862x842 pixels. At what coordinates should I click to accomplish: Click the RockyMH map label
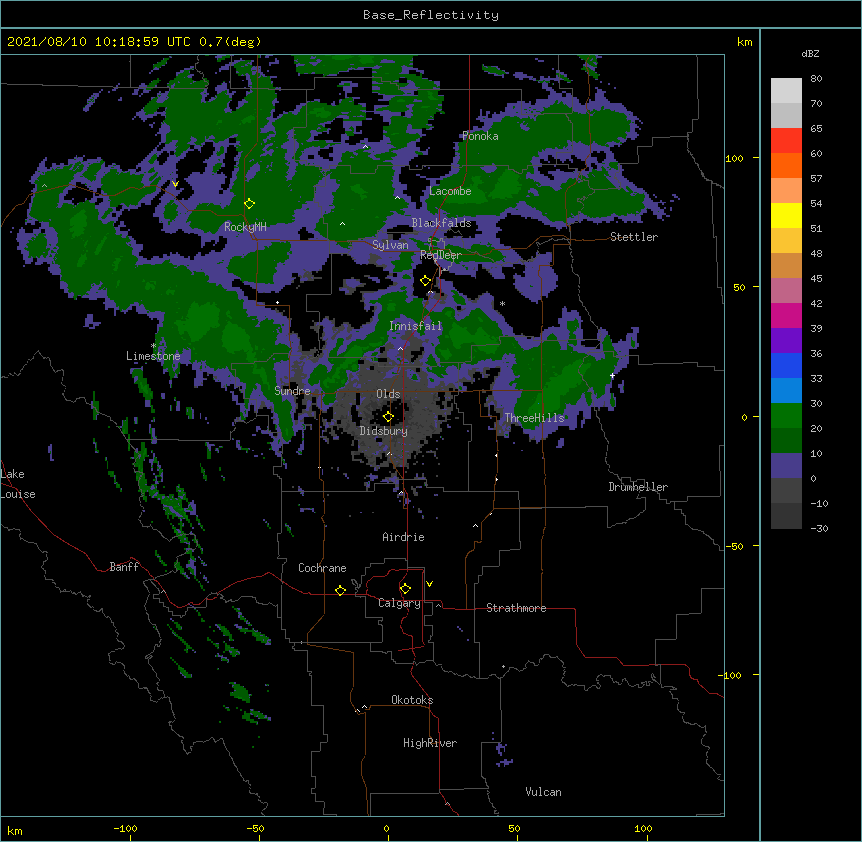[245, 227]
